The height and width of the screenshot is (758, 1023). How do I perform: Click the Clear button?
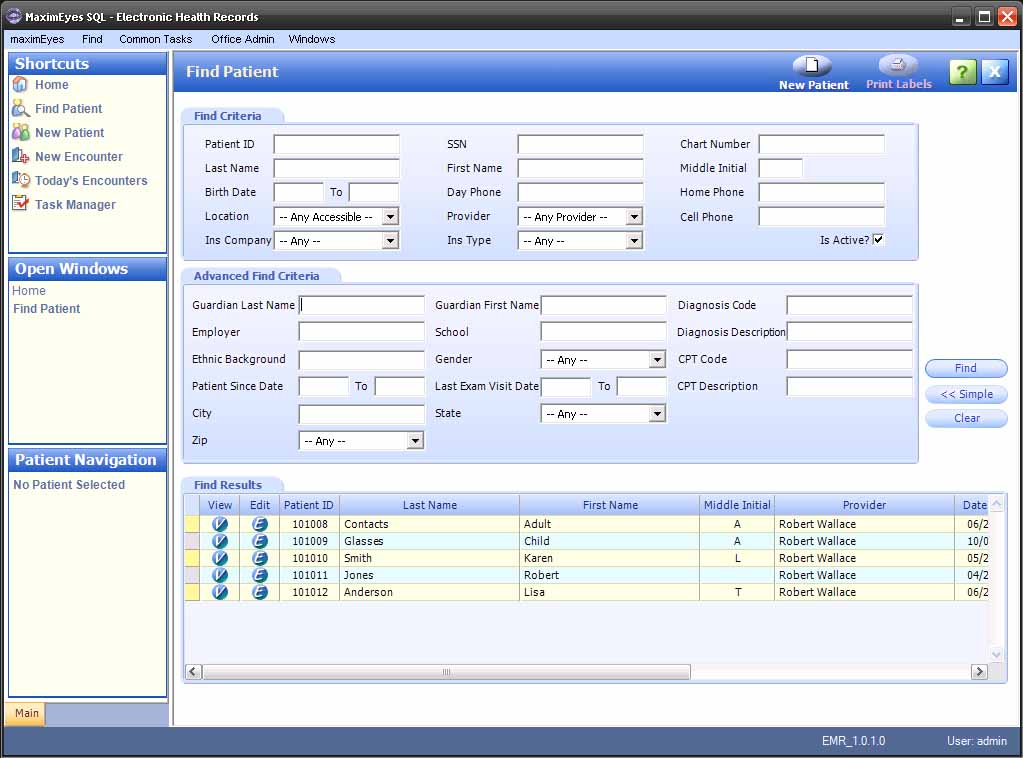click(966, 418)
